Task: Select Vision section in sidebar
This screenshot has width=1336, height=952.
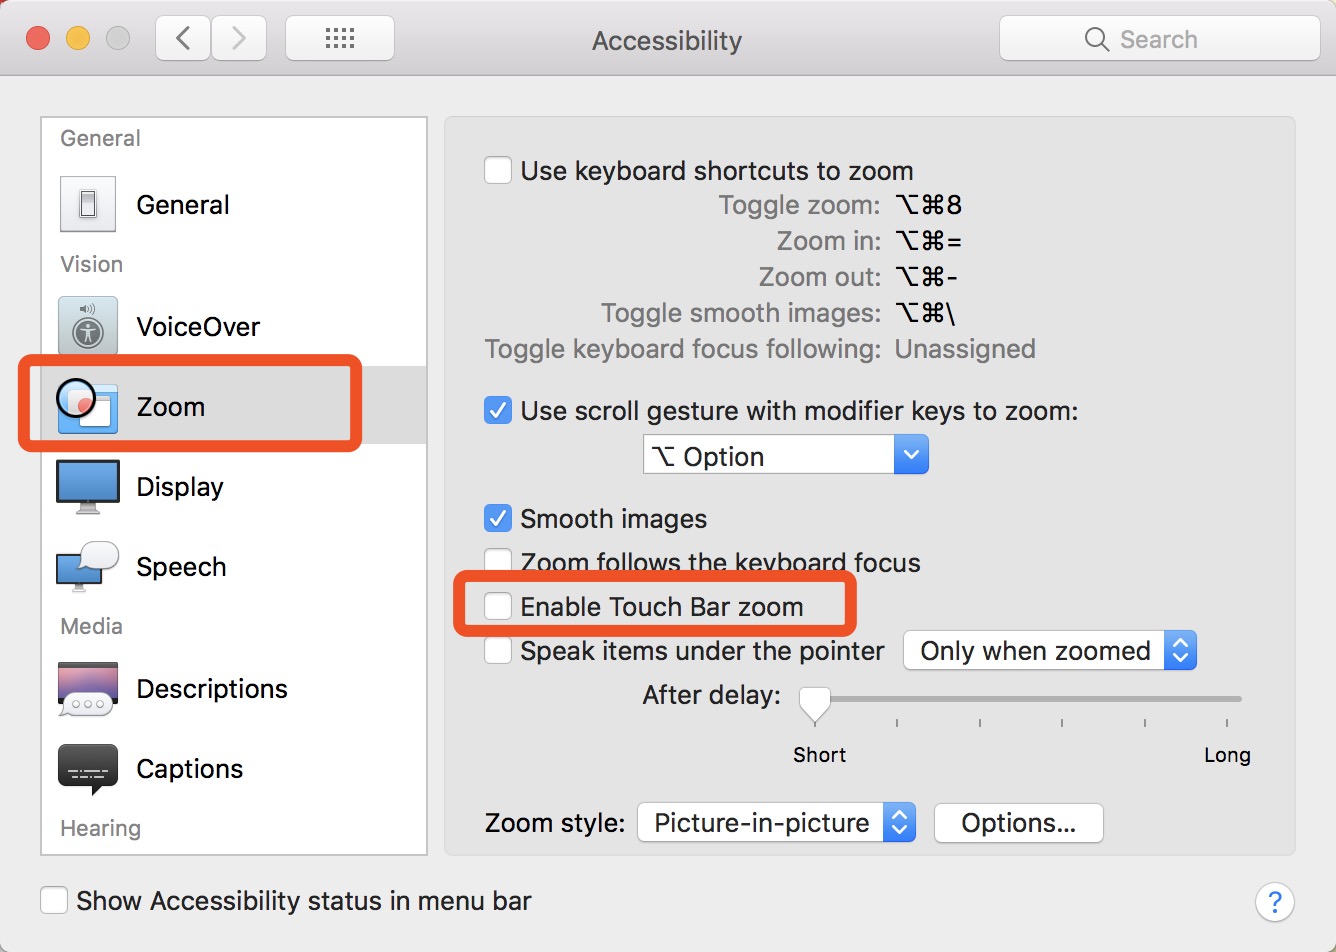Action: click(x=91, y=264)
